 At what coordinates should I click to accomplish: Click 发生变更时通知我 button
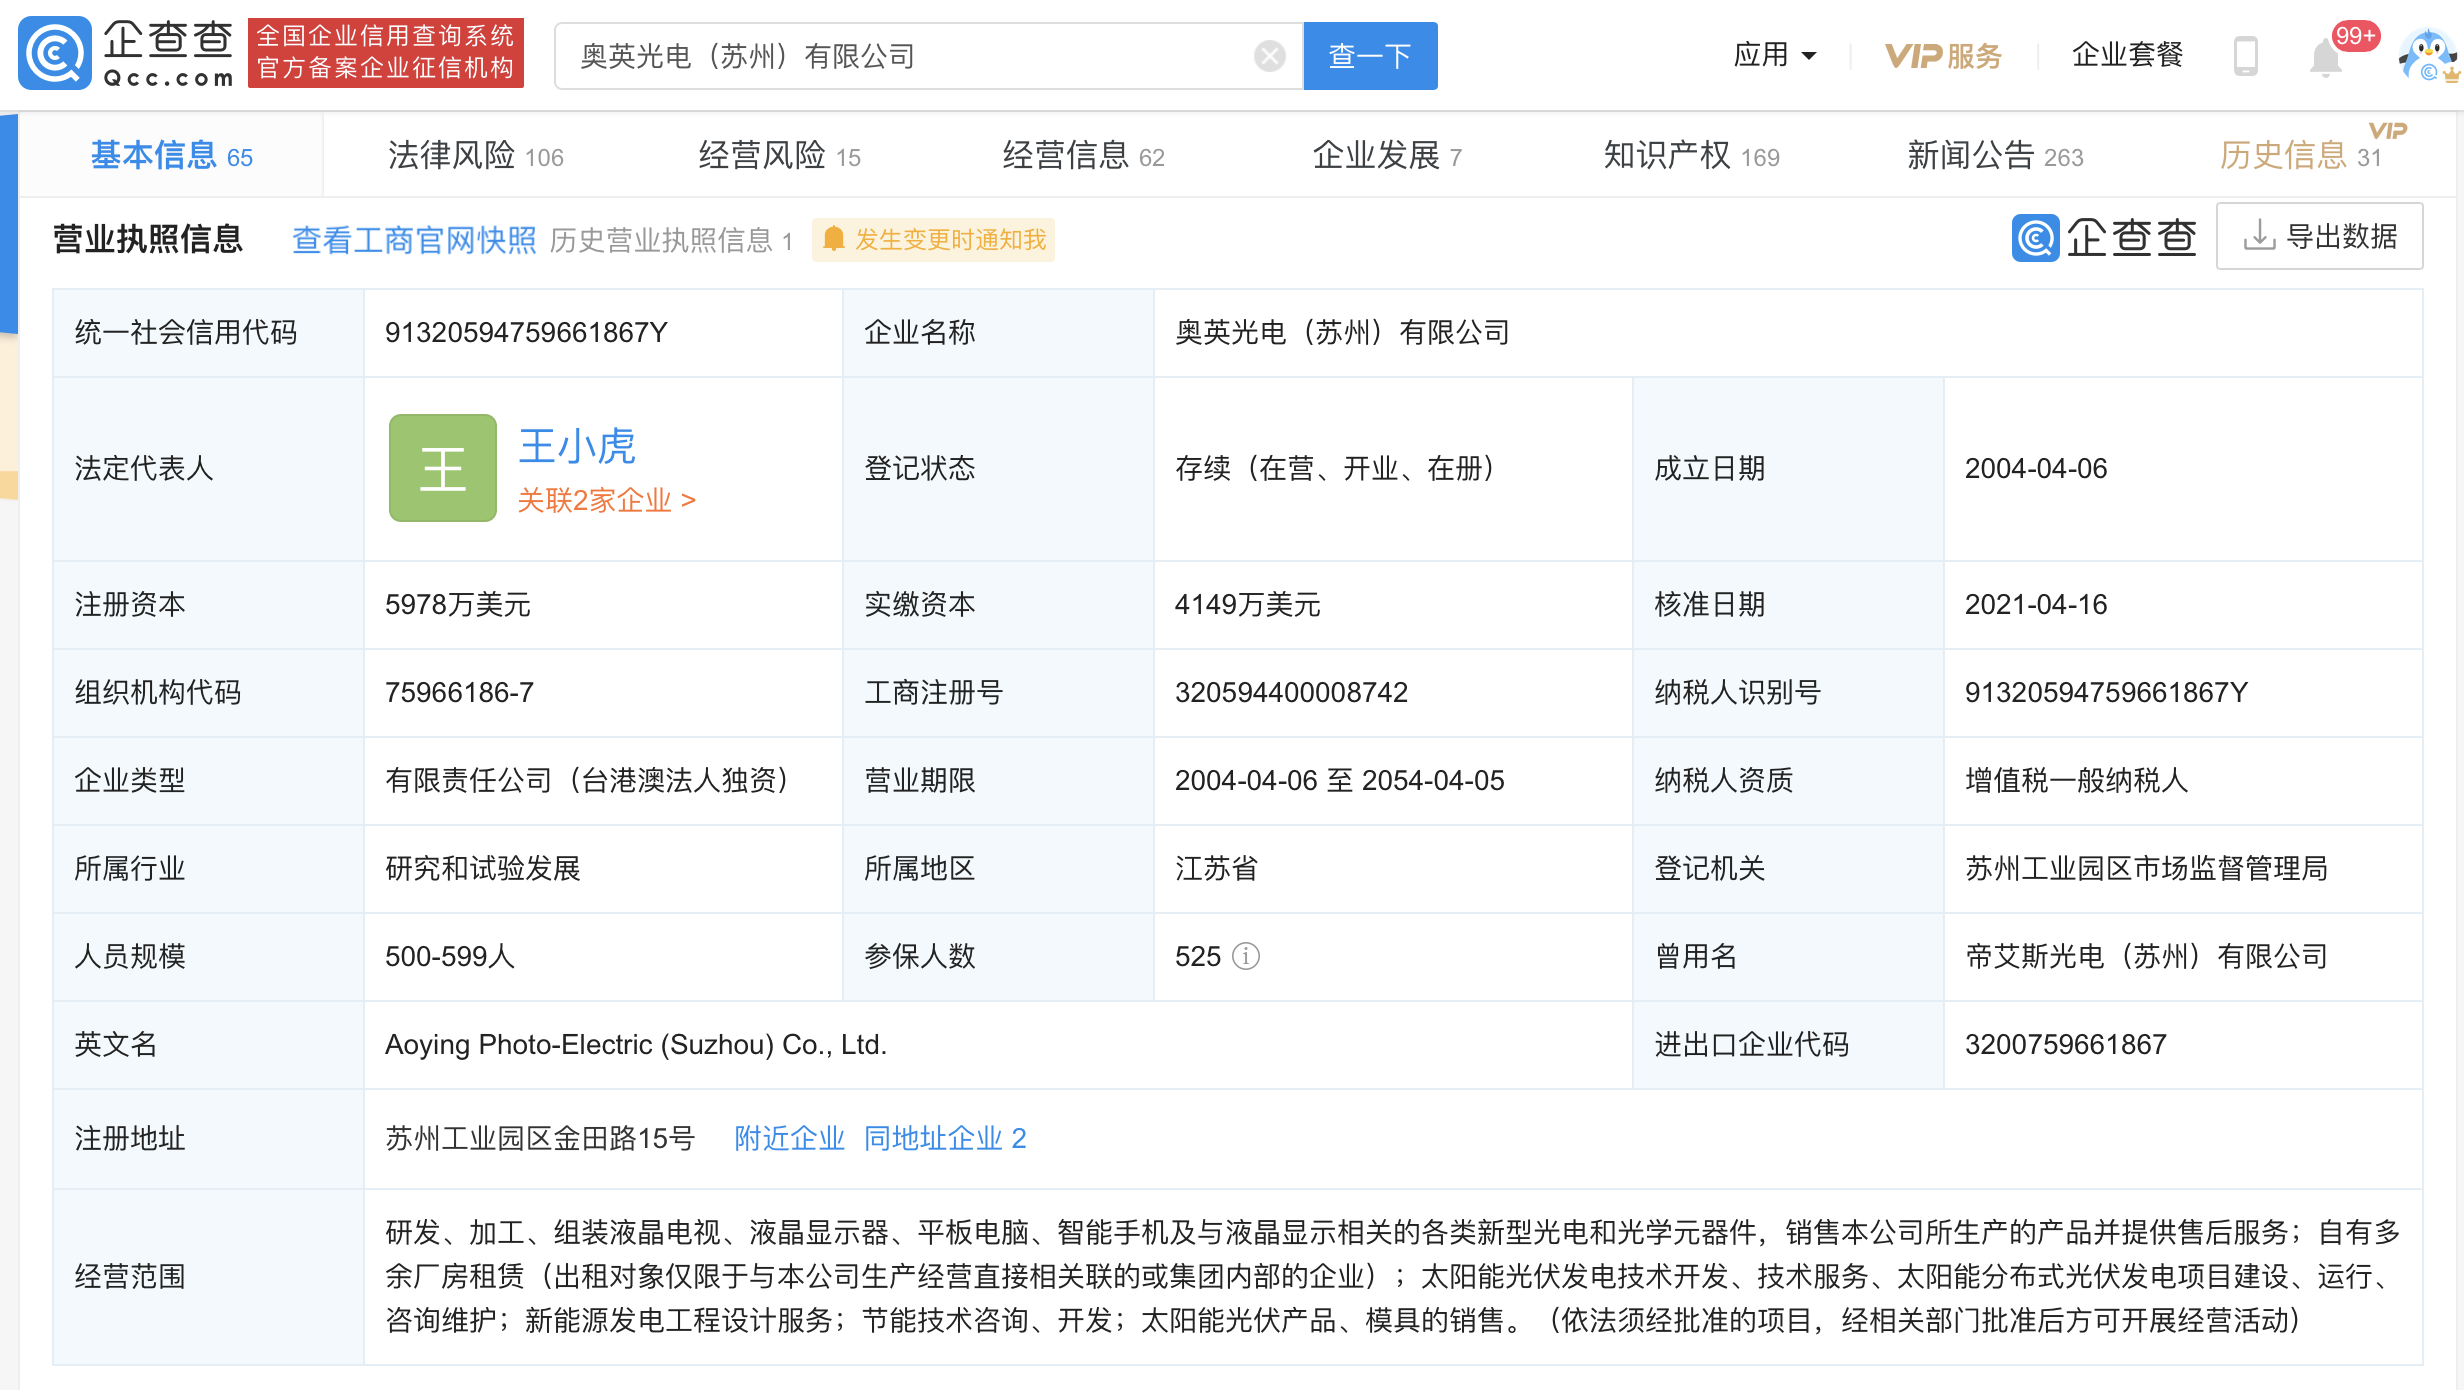point(933,239)
